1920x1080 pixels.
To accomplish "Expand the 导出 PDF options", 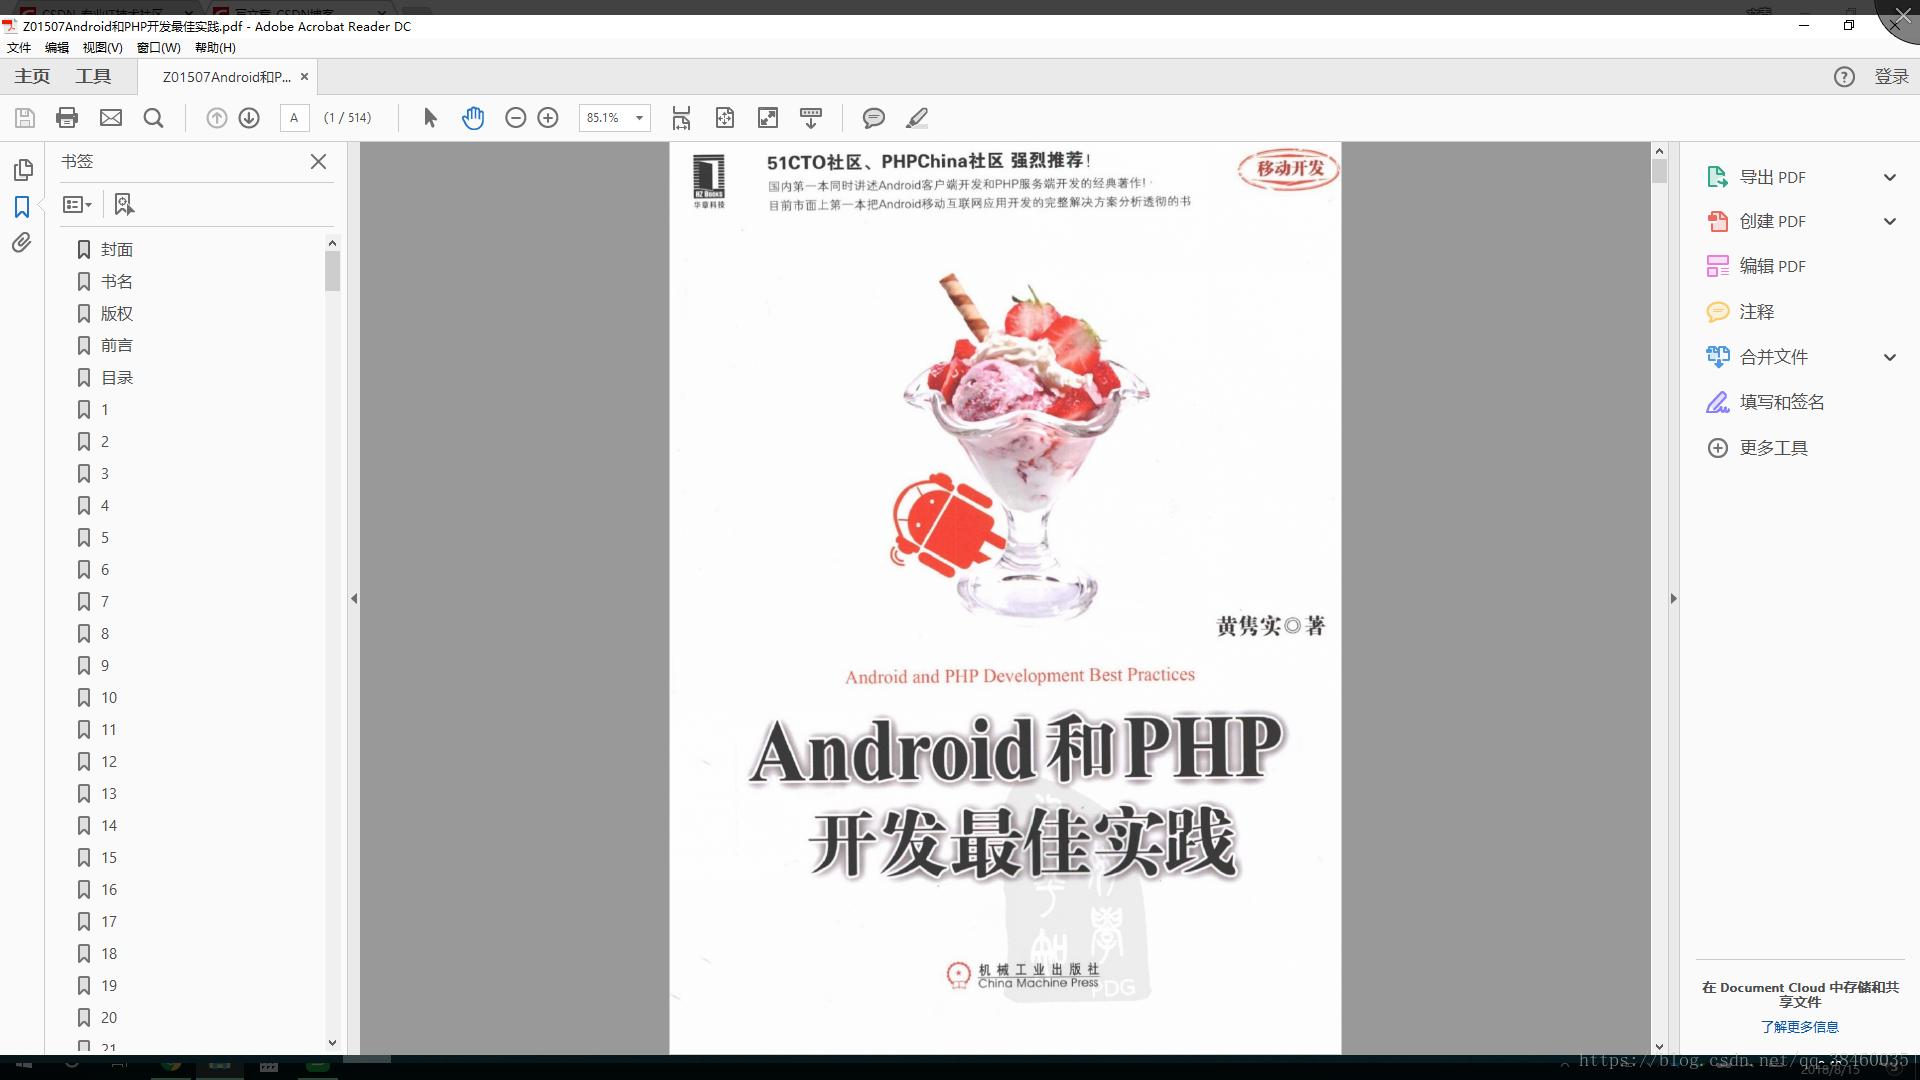I will [x=1889, y=177].
